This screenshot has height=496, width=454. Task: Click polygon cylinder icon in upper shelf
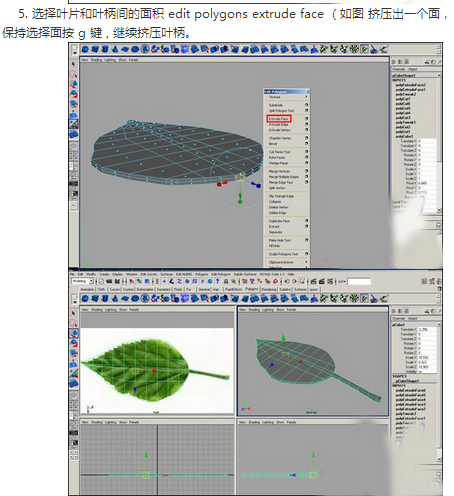(x=105, y=49)
